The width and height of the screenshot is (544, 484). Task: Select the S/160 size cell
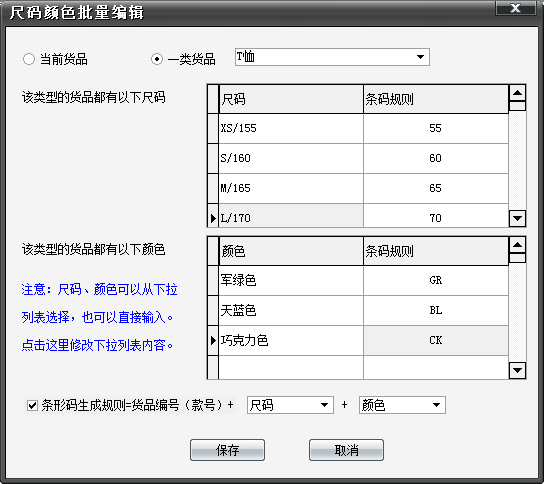291,158
